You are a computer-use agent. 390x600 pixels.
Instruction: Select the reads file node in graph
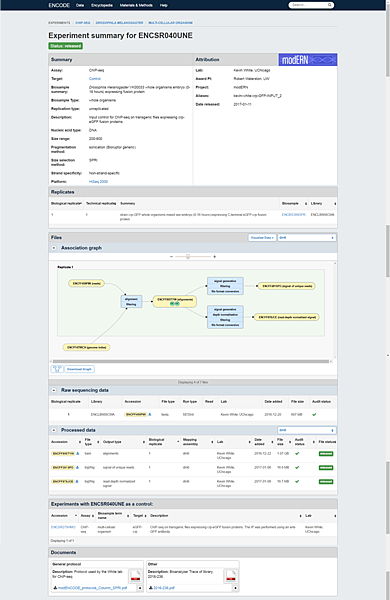click(86, 284)
